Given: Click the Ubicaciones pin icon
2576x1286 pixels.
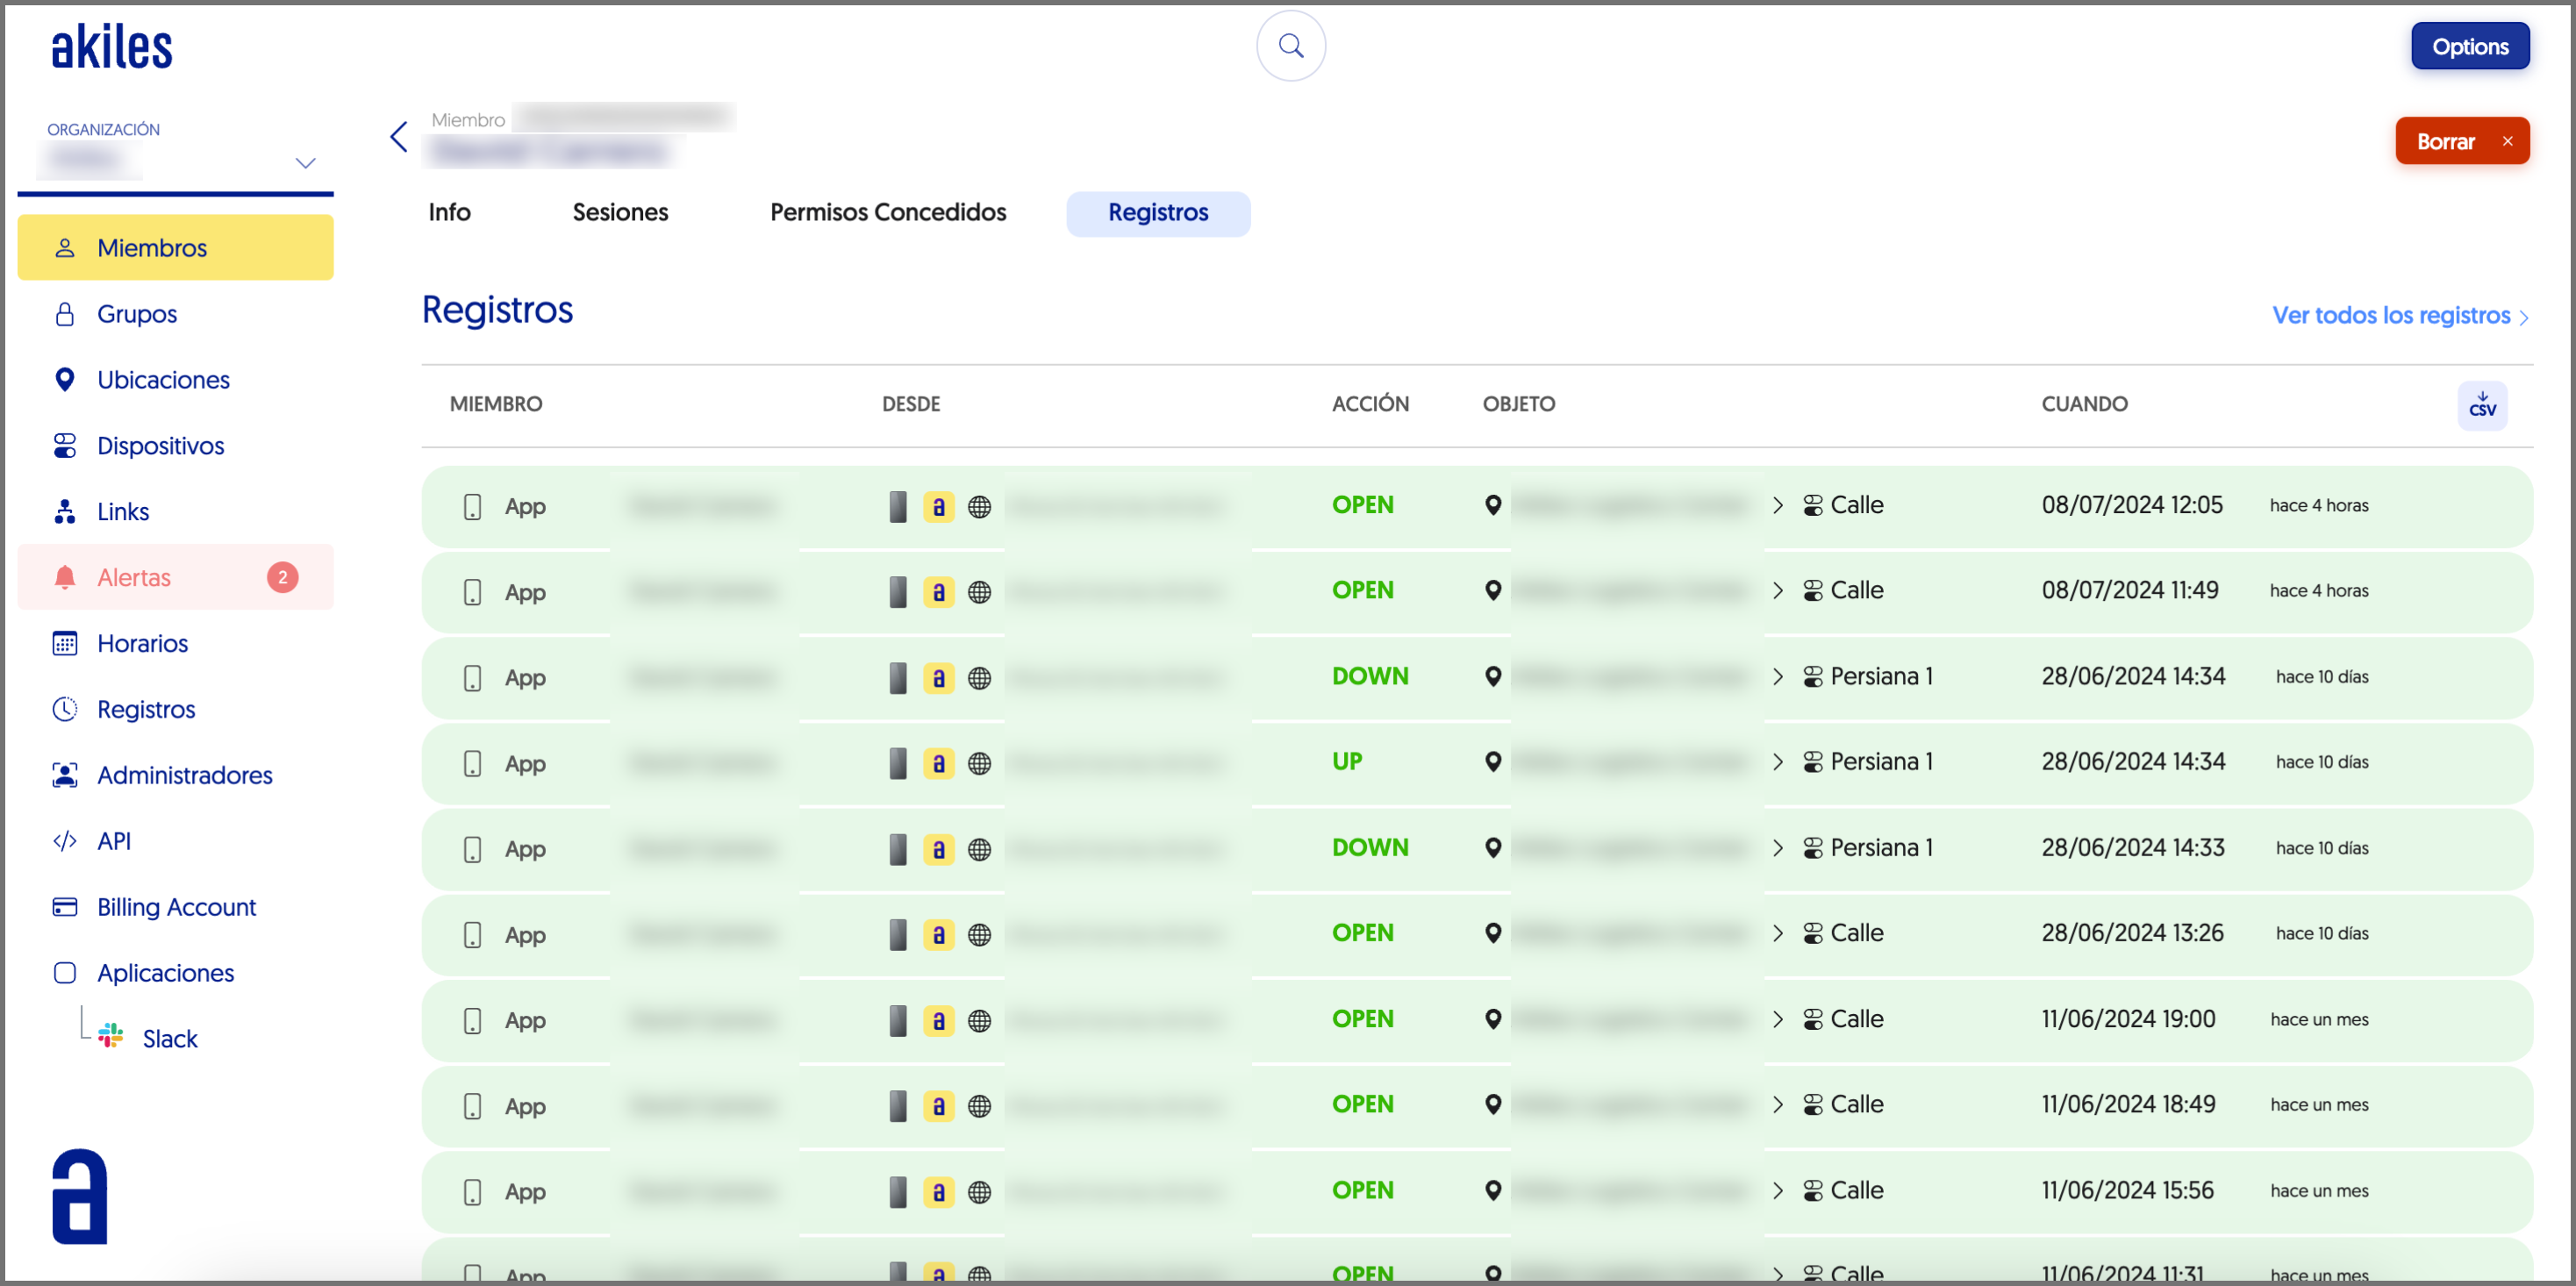Looking at the screenshot, I should (x=65, y=380).
